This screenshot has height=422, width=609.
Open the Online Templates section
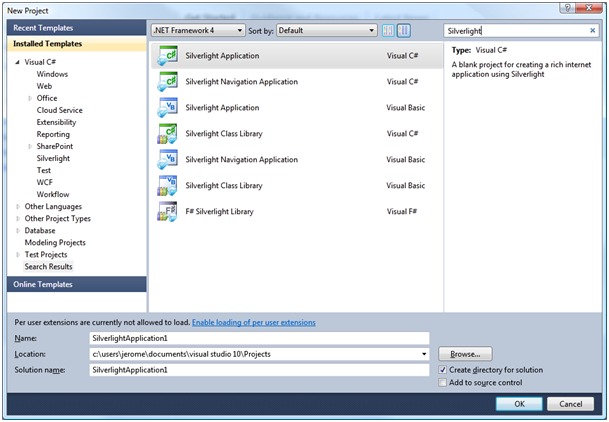42,285
